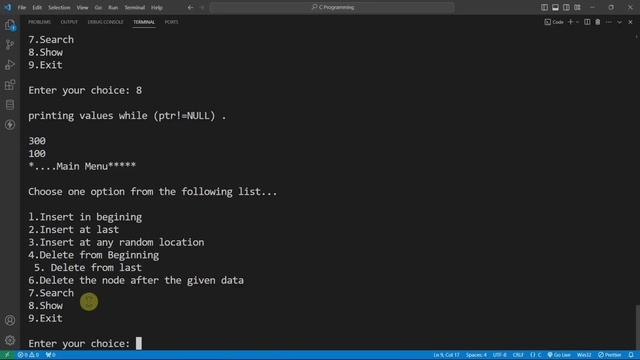This screenshot has height=360, width=640.
Task: Open the Extensions view
Action: (10, 85)
